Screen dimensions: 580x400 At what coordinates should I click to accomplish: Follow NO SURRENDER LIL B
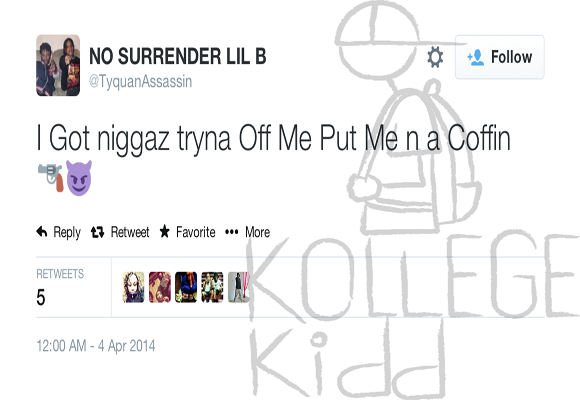[x=499, y=57]
